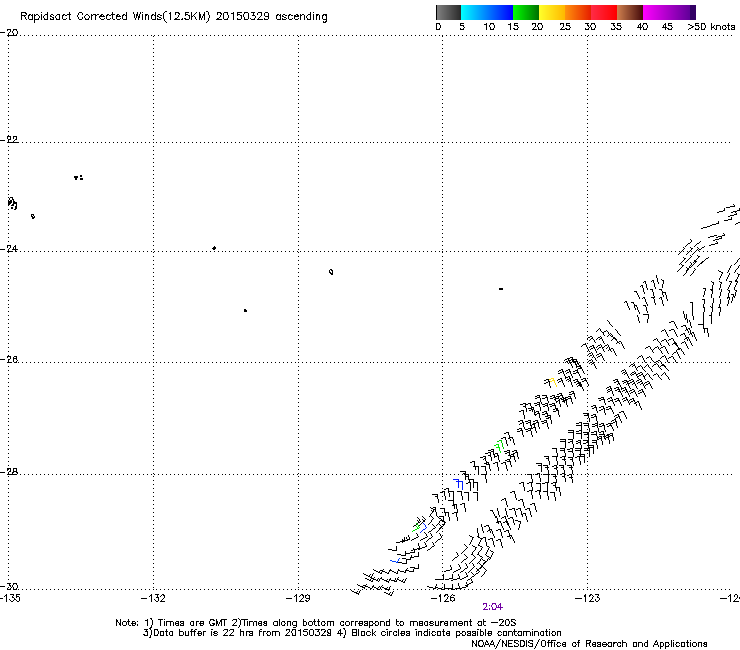Click the '-22' latitude axis label

pyautogui.click(x=9, y=140)
